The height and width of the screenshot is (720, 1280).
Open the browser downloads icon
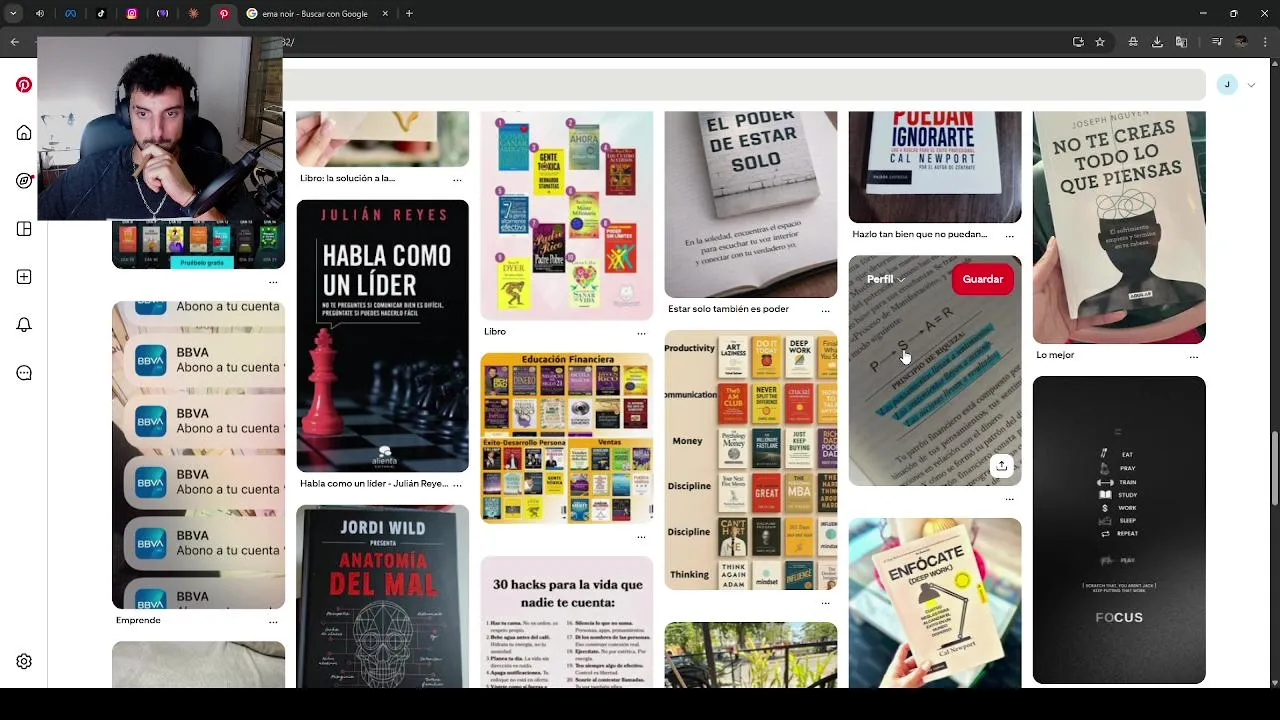[x=1157, y=42]
